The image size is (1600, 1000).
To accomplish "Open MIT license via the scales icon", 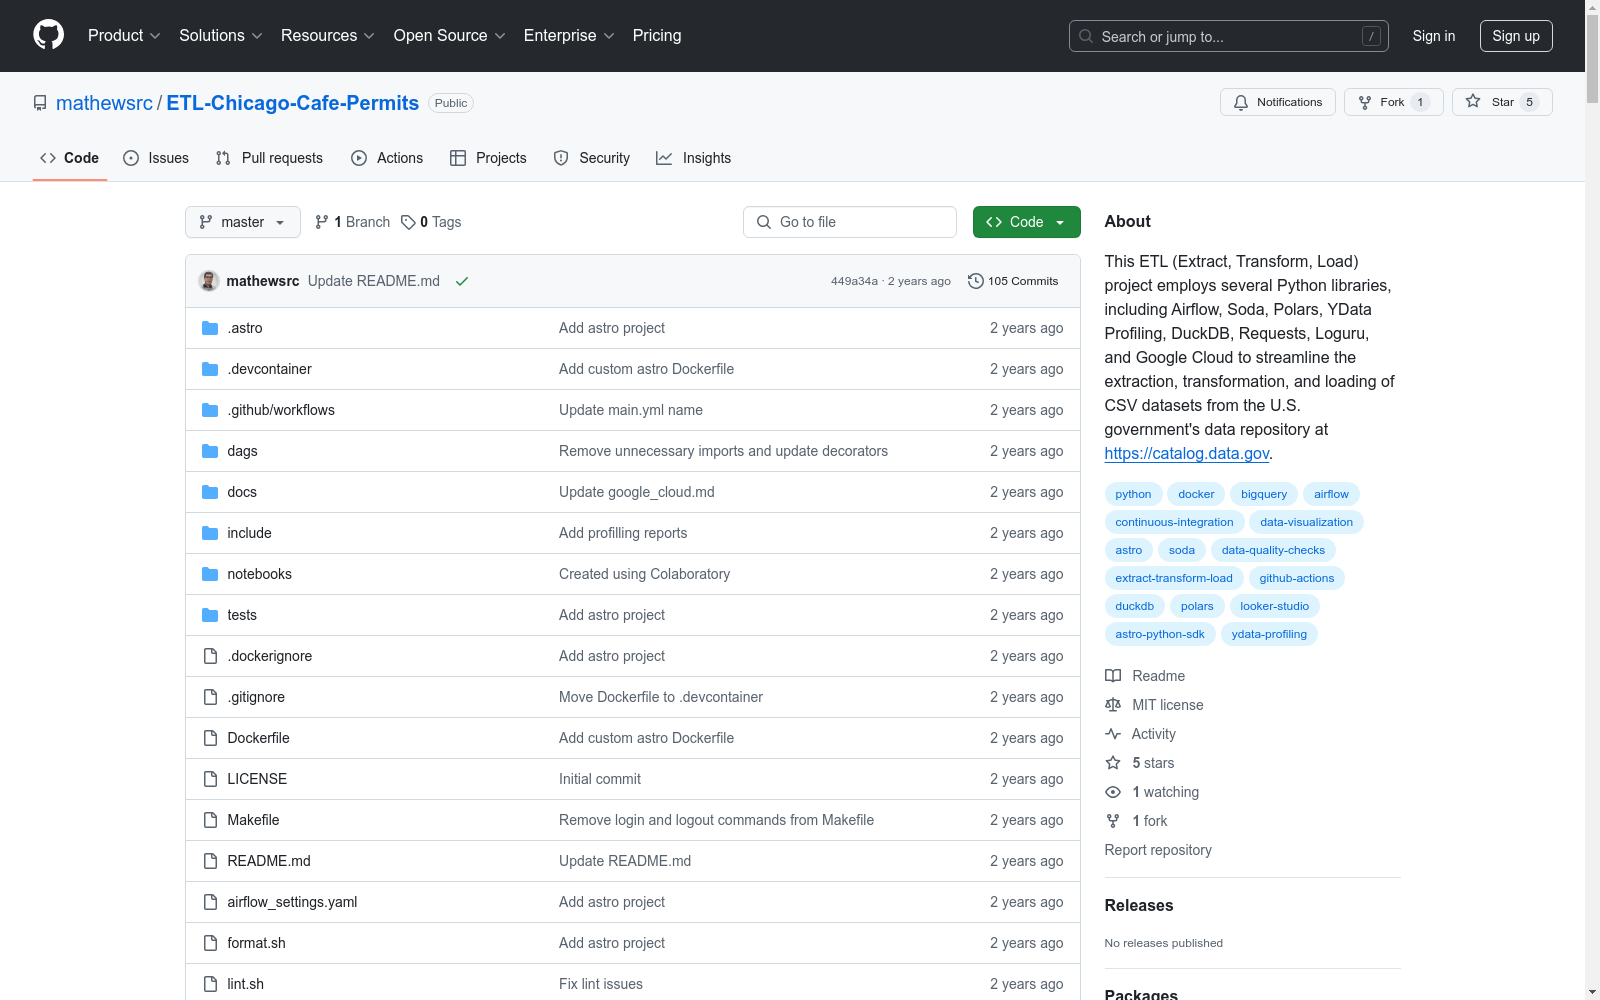I will (x=1113, y=705).
